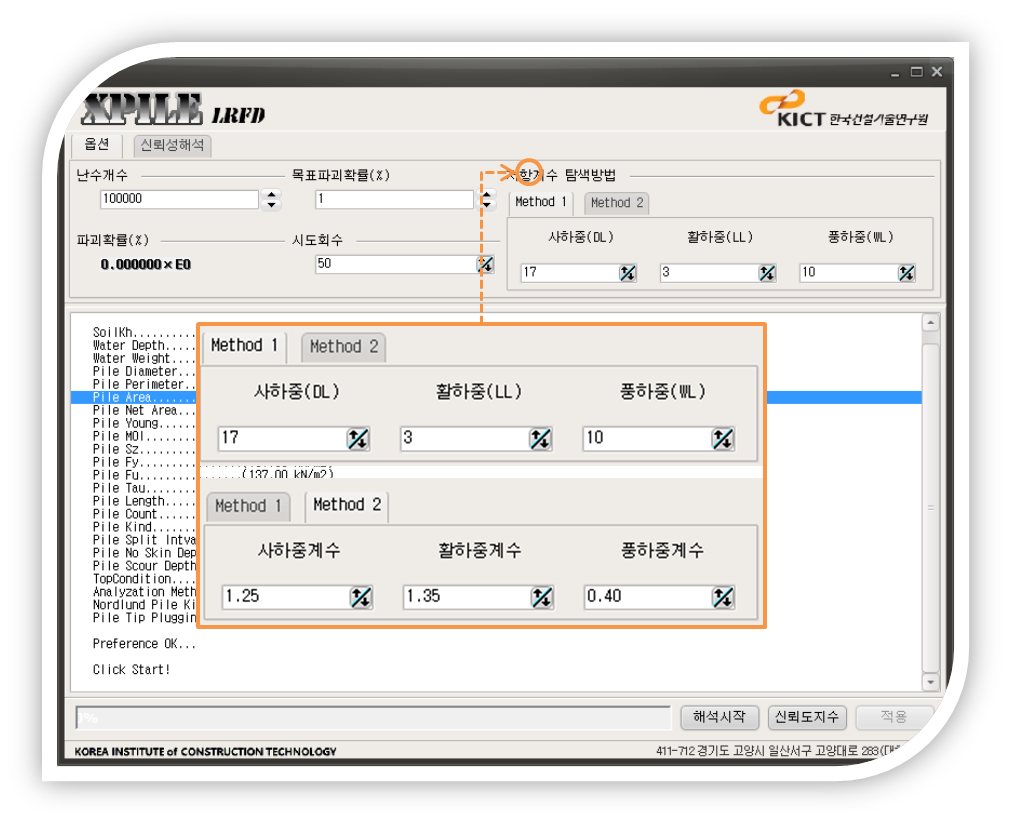
Task: Select the Water Depth row
Action: point(143,345)
